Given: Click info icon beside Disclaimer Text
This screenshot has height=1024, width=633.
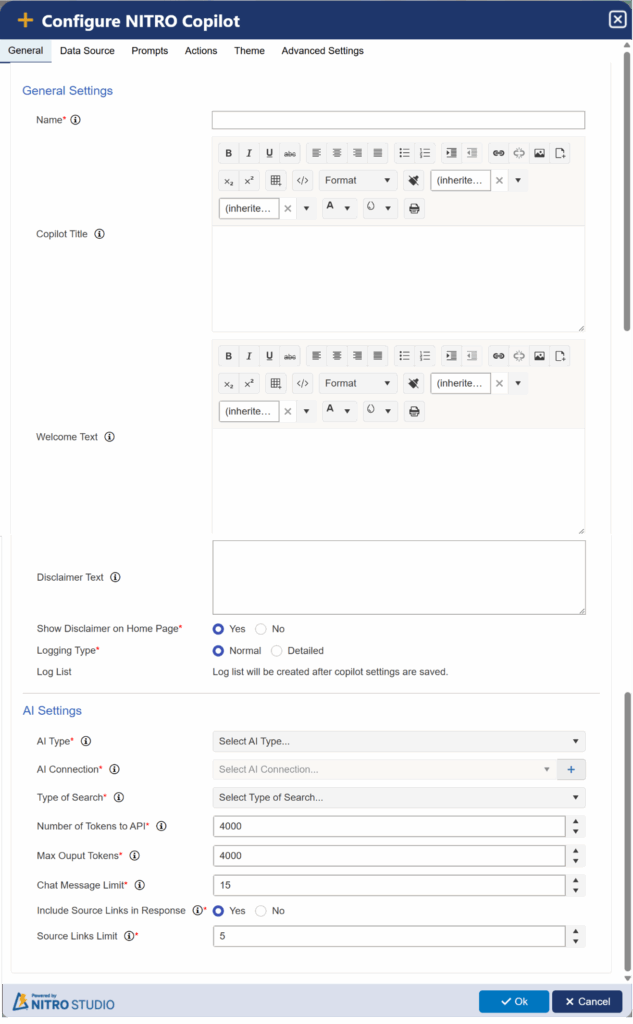Looking at the screenshot, I should 115,577.
